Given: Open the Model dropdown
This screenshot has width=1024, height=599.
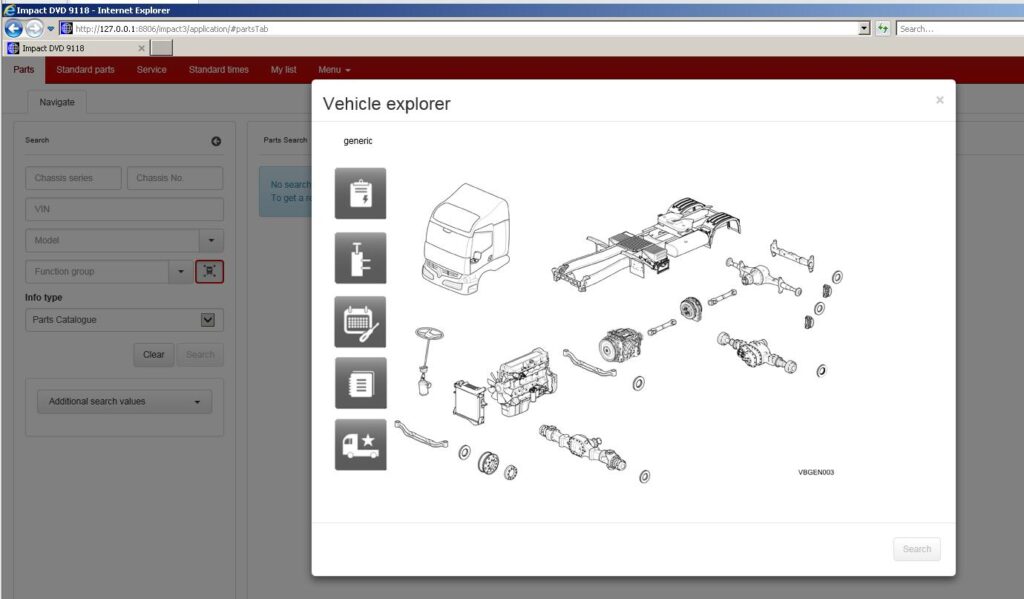Looking at the screenshot, I should click(211, 240).
